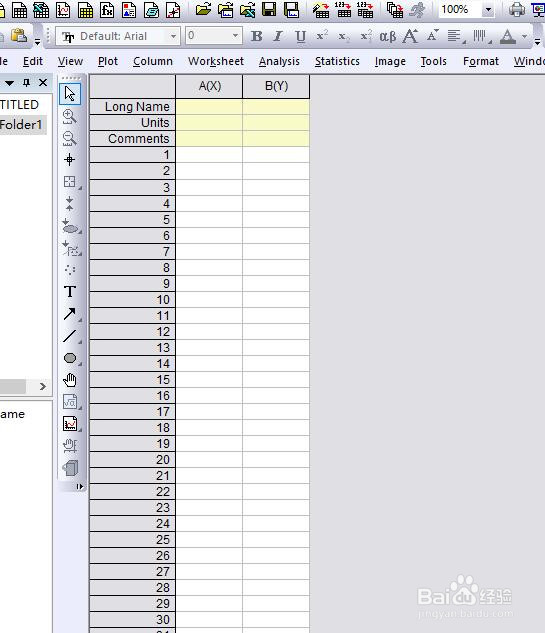The image size is (545, 633).
Task: Click the new Excel workbook icon
Action: tap(41, 10)
